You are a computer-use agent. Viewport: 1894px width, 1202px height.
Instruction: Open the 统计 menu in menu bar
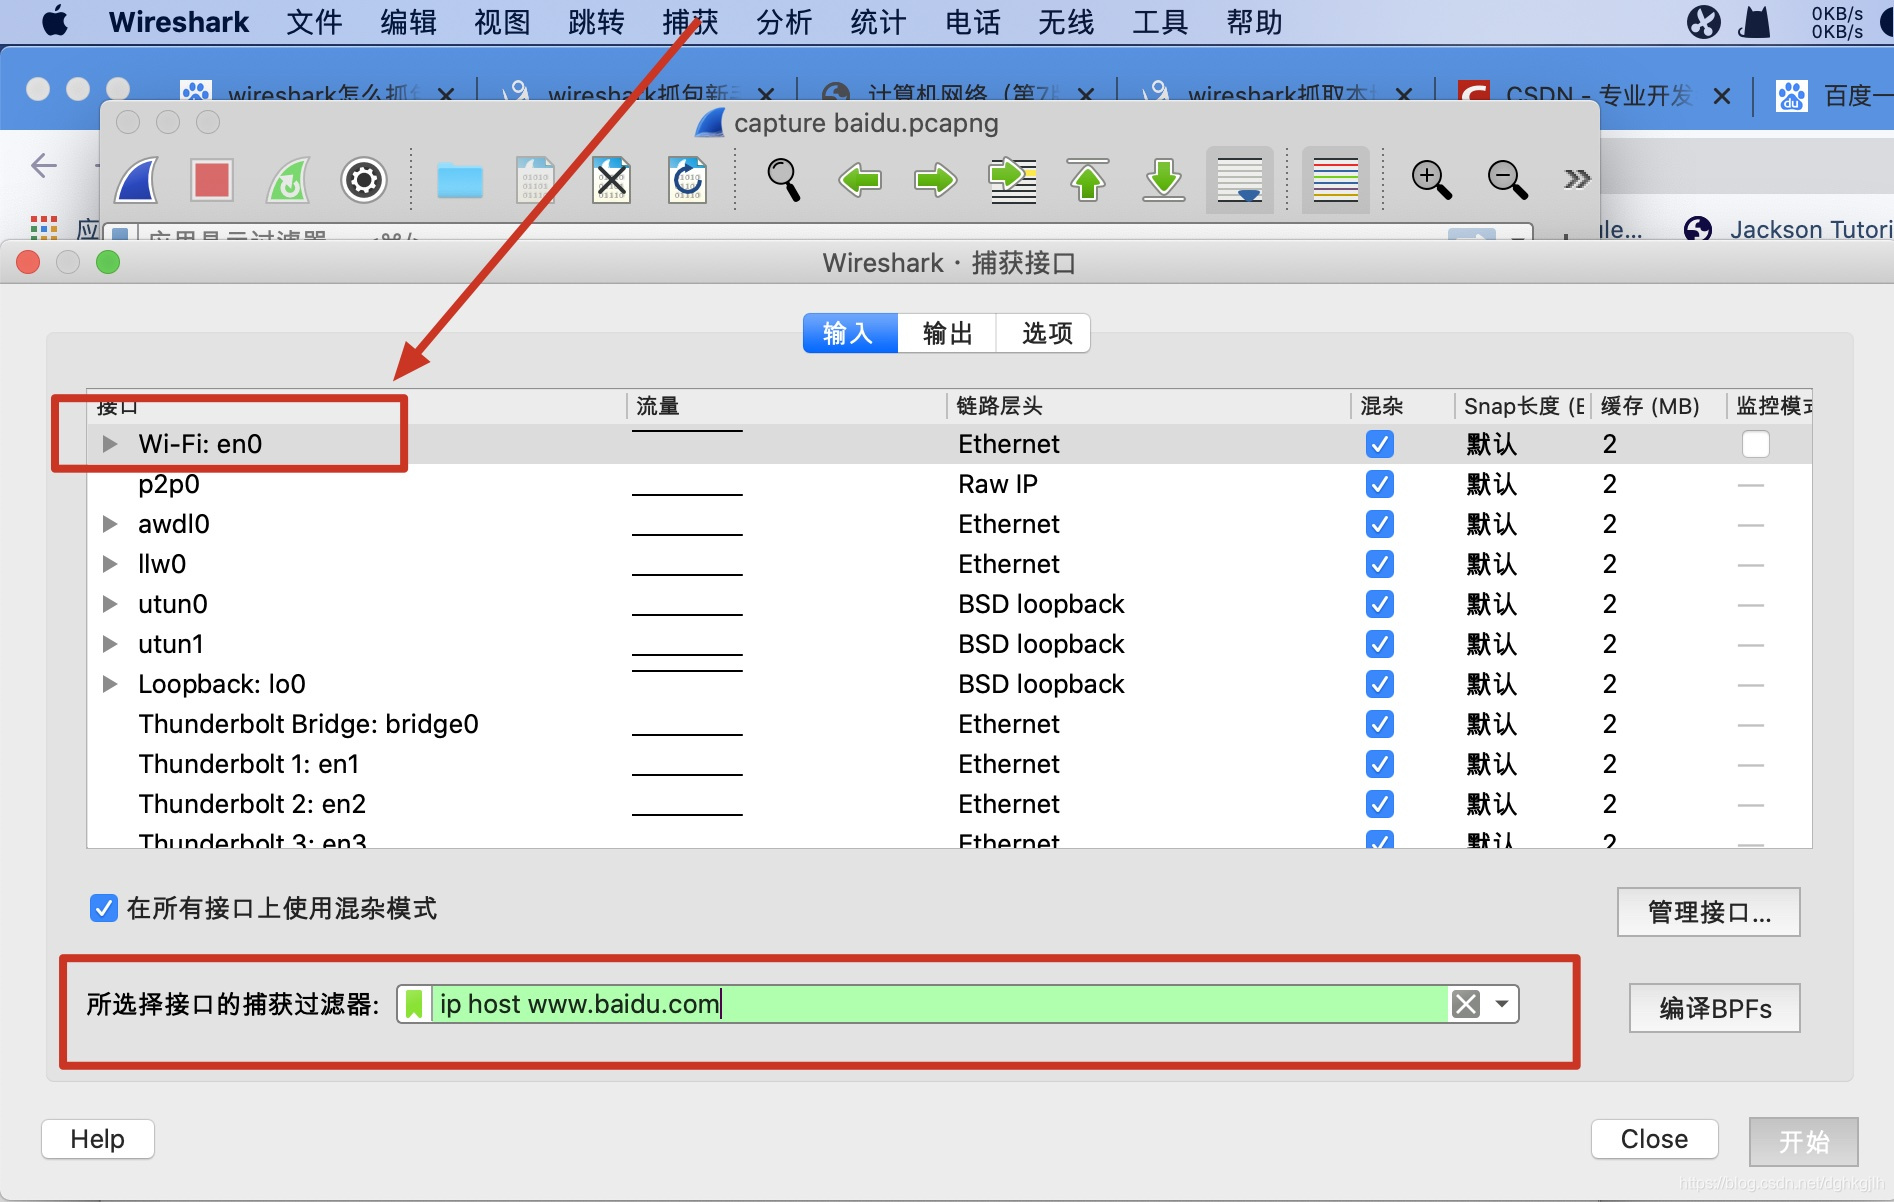point(878,22)
